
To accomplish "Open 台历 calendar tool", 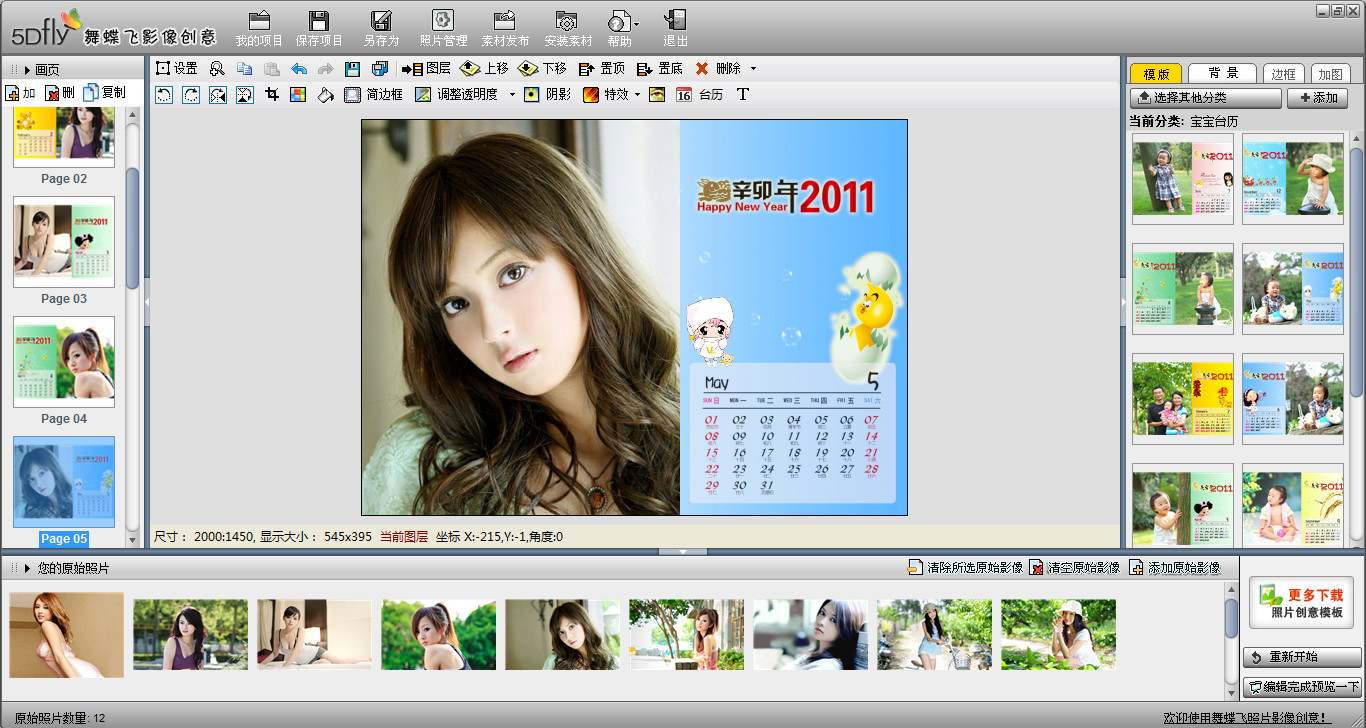I will point(699,95).
